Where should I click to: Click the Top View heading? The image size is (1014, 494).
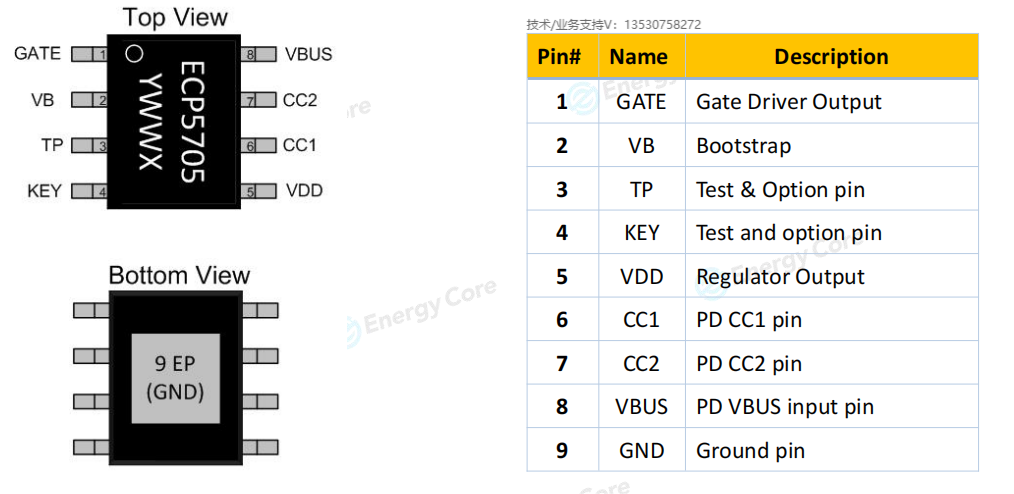pos(175,17)
